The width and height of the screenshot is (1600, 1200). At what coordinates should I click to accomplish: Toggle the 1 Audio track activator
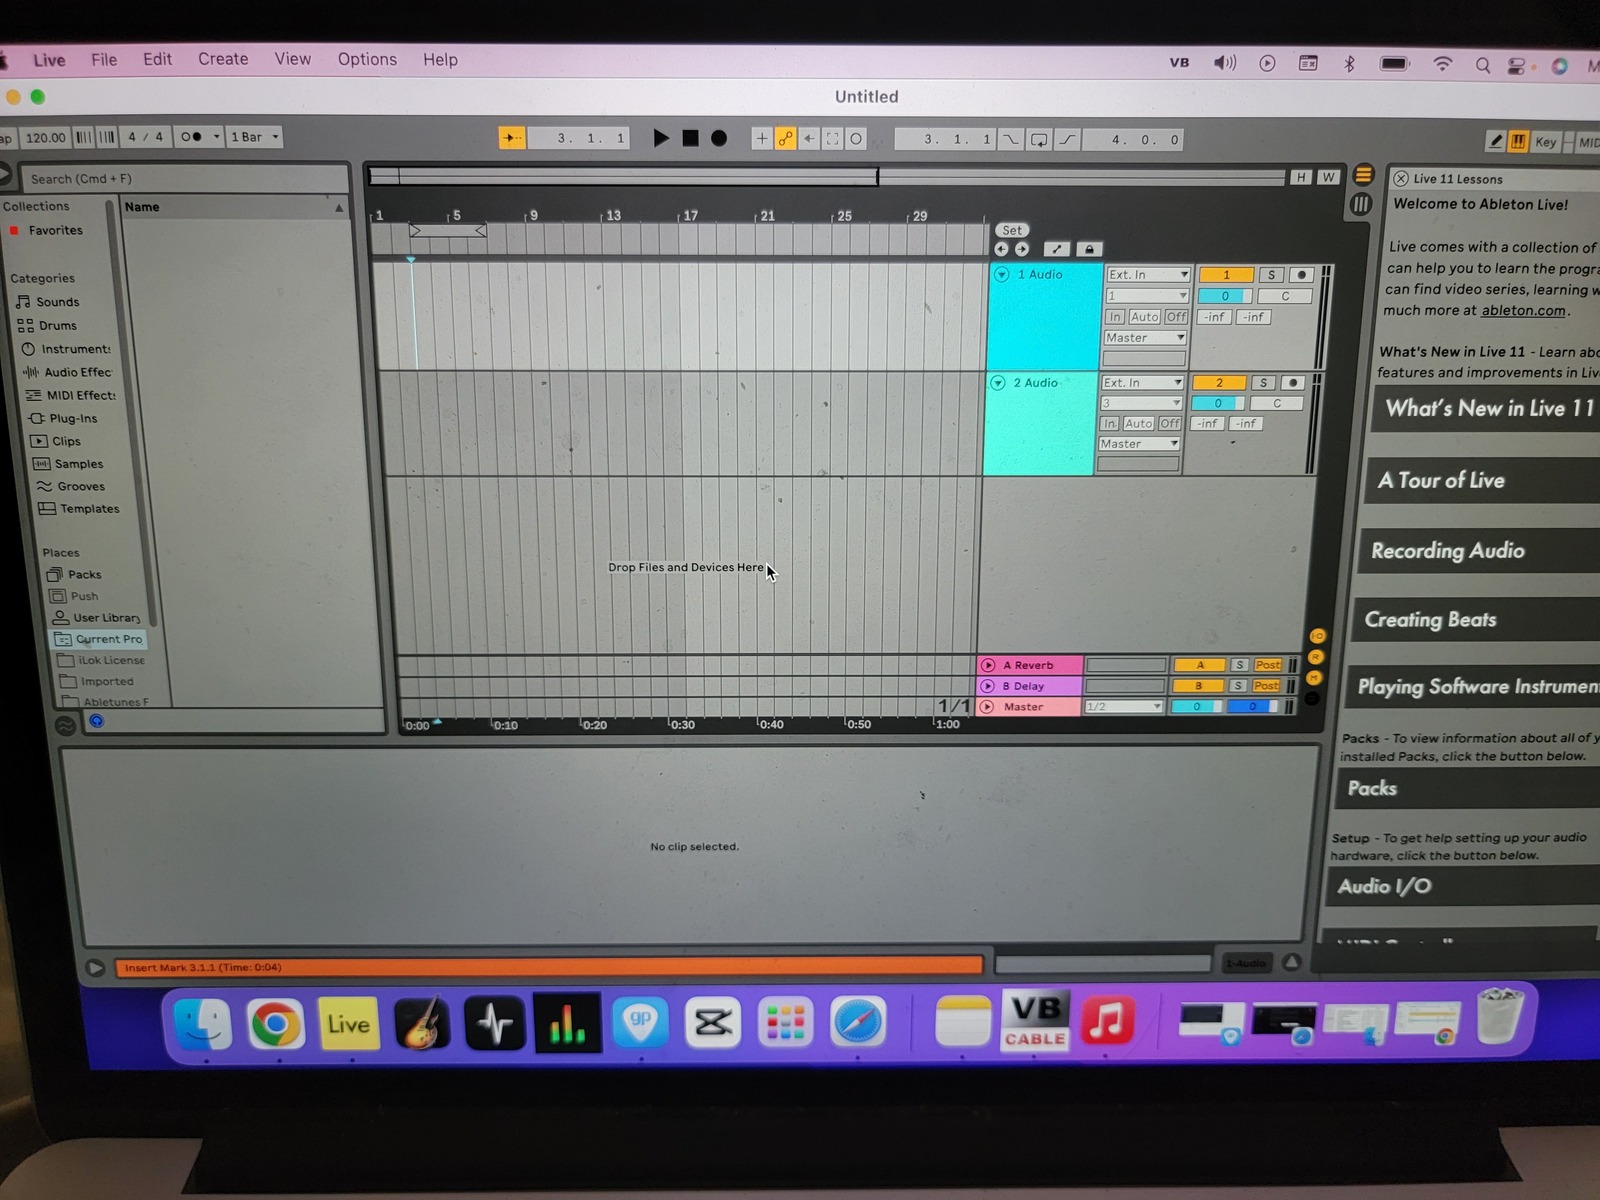[1226, 274]
